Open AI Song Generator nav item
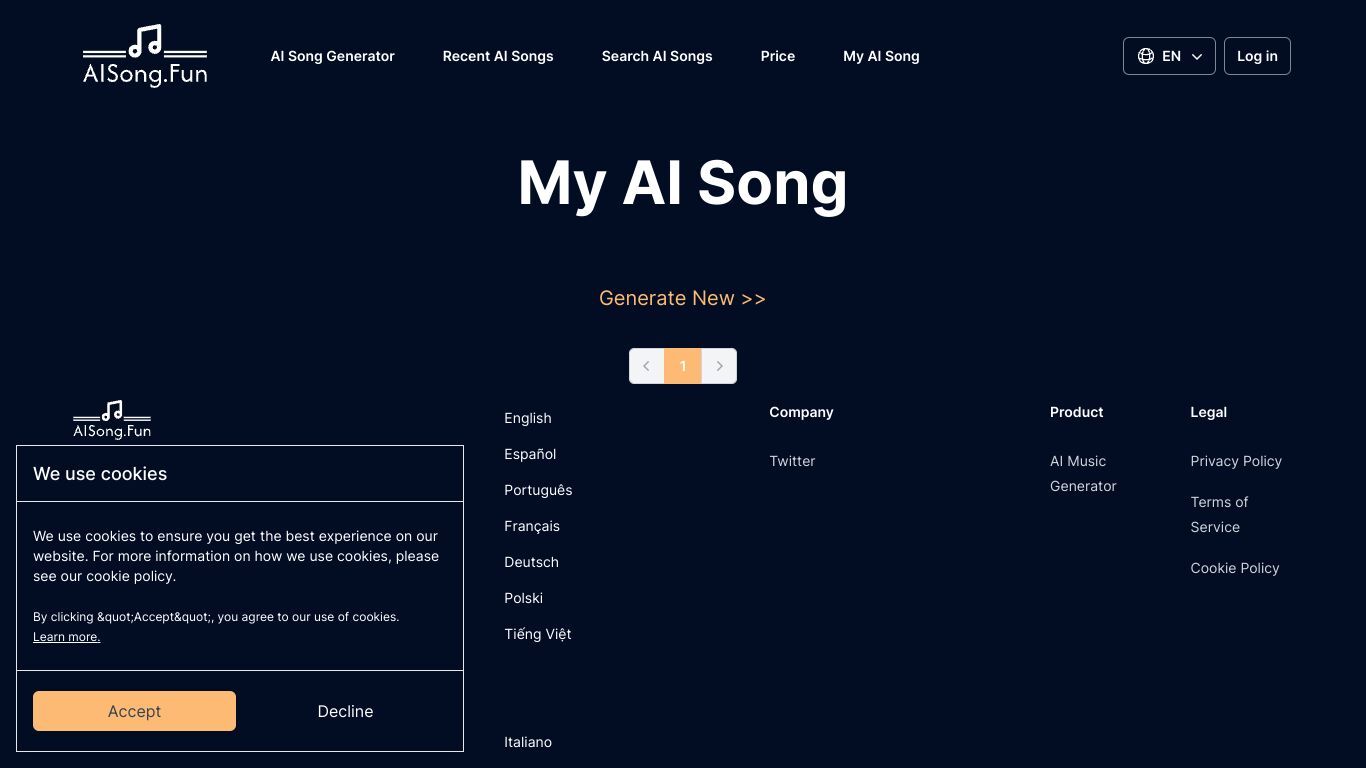 point(333,56)
